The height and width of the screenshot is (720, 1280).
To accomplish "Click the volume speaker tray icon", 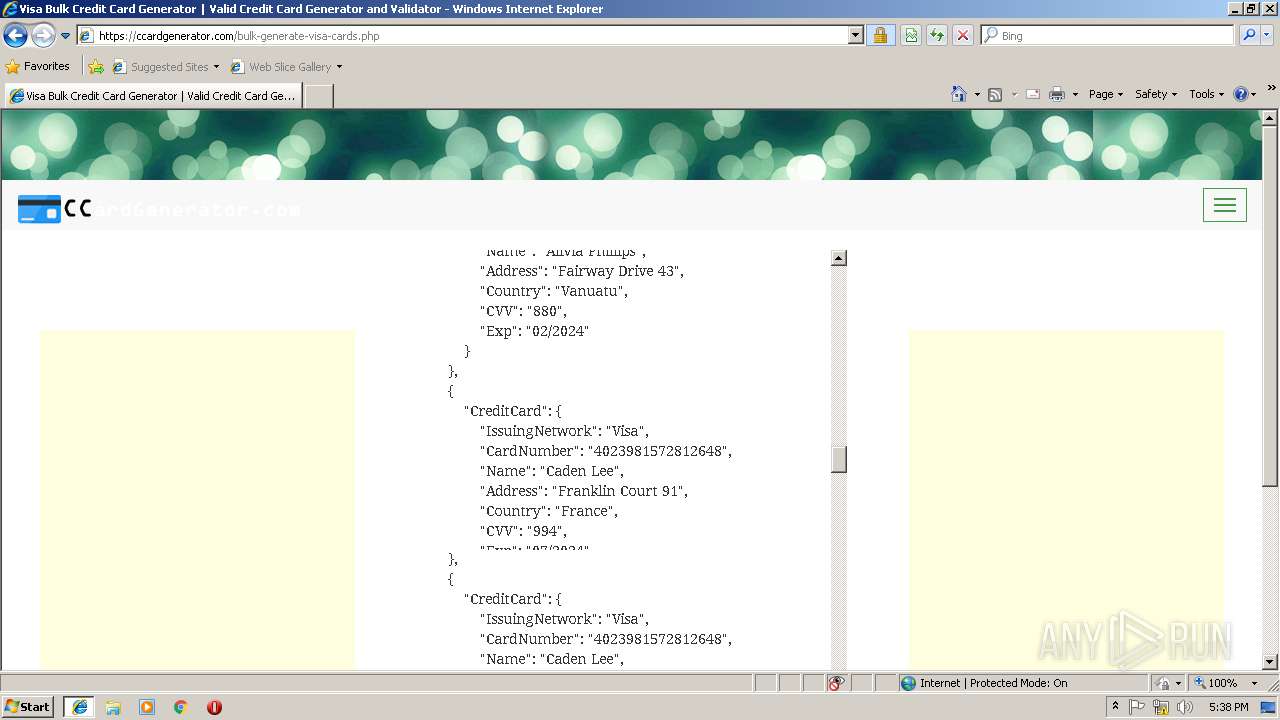I will point(1185,707).
